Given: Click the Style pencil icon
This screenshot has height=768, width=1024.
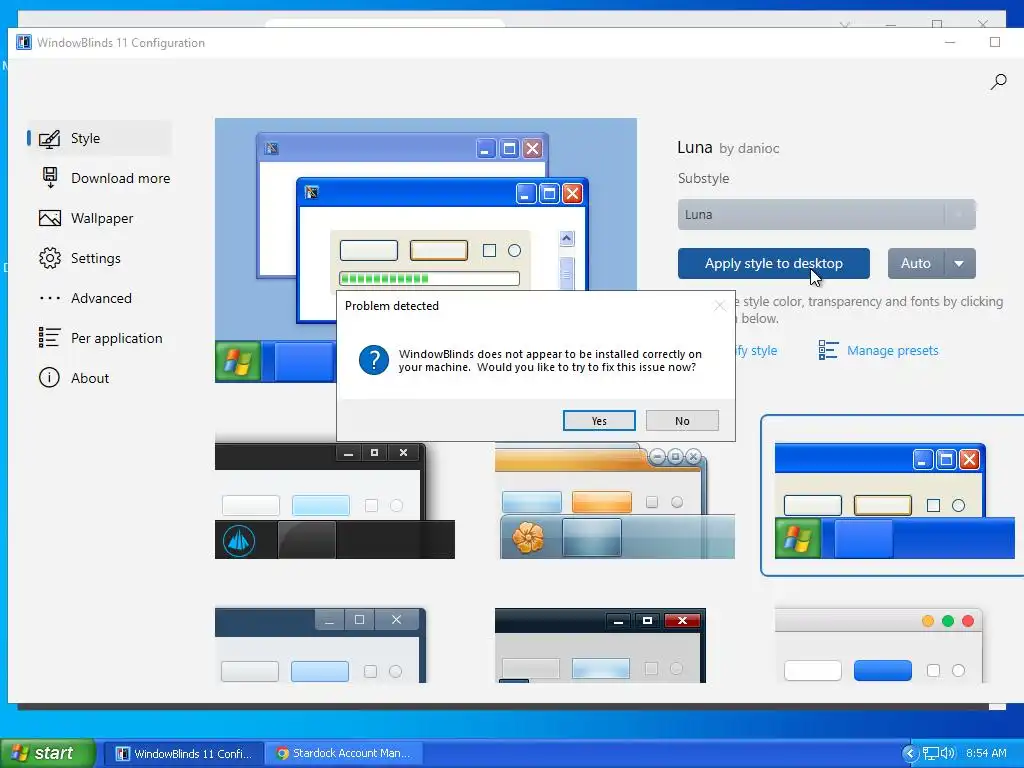Looking at the screenshot, I should pos(50,138).
